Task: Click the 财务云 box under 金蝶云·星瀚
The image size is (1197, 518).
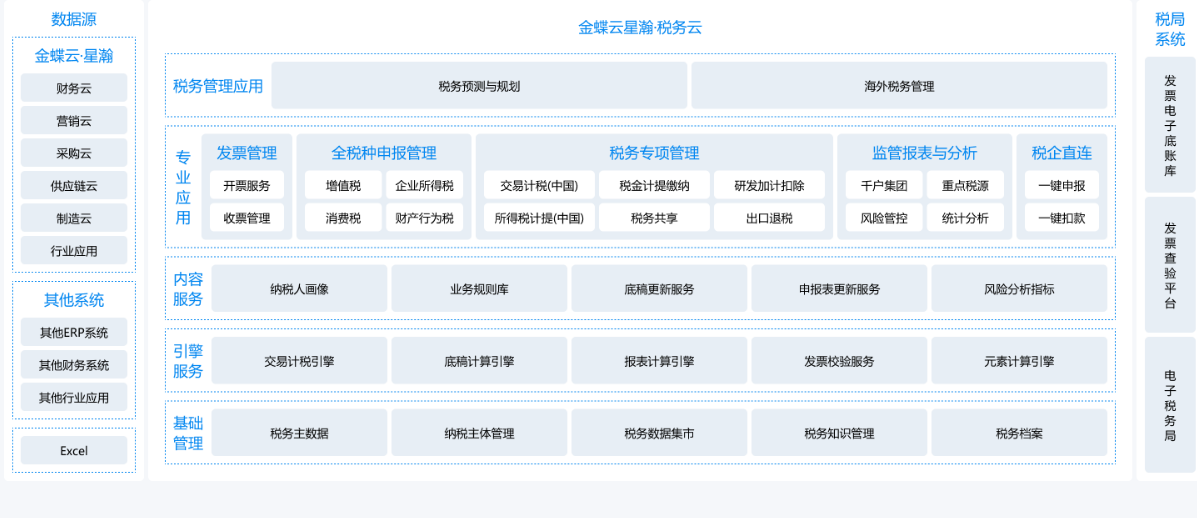Action: 74,88
